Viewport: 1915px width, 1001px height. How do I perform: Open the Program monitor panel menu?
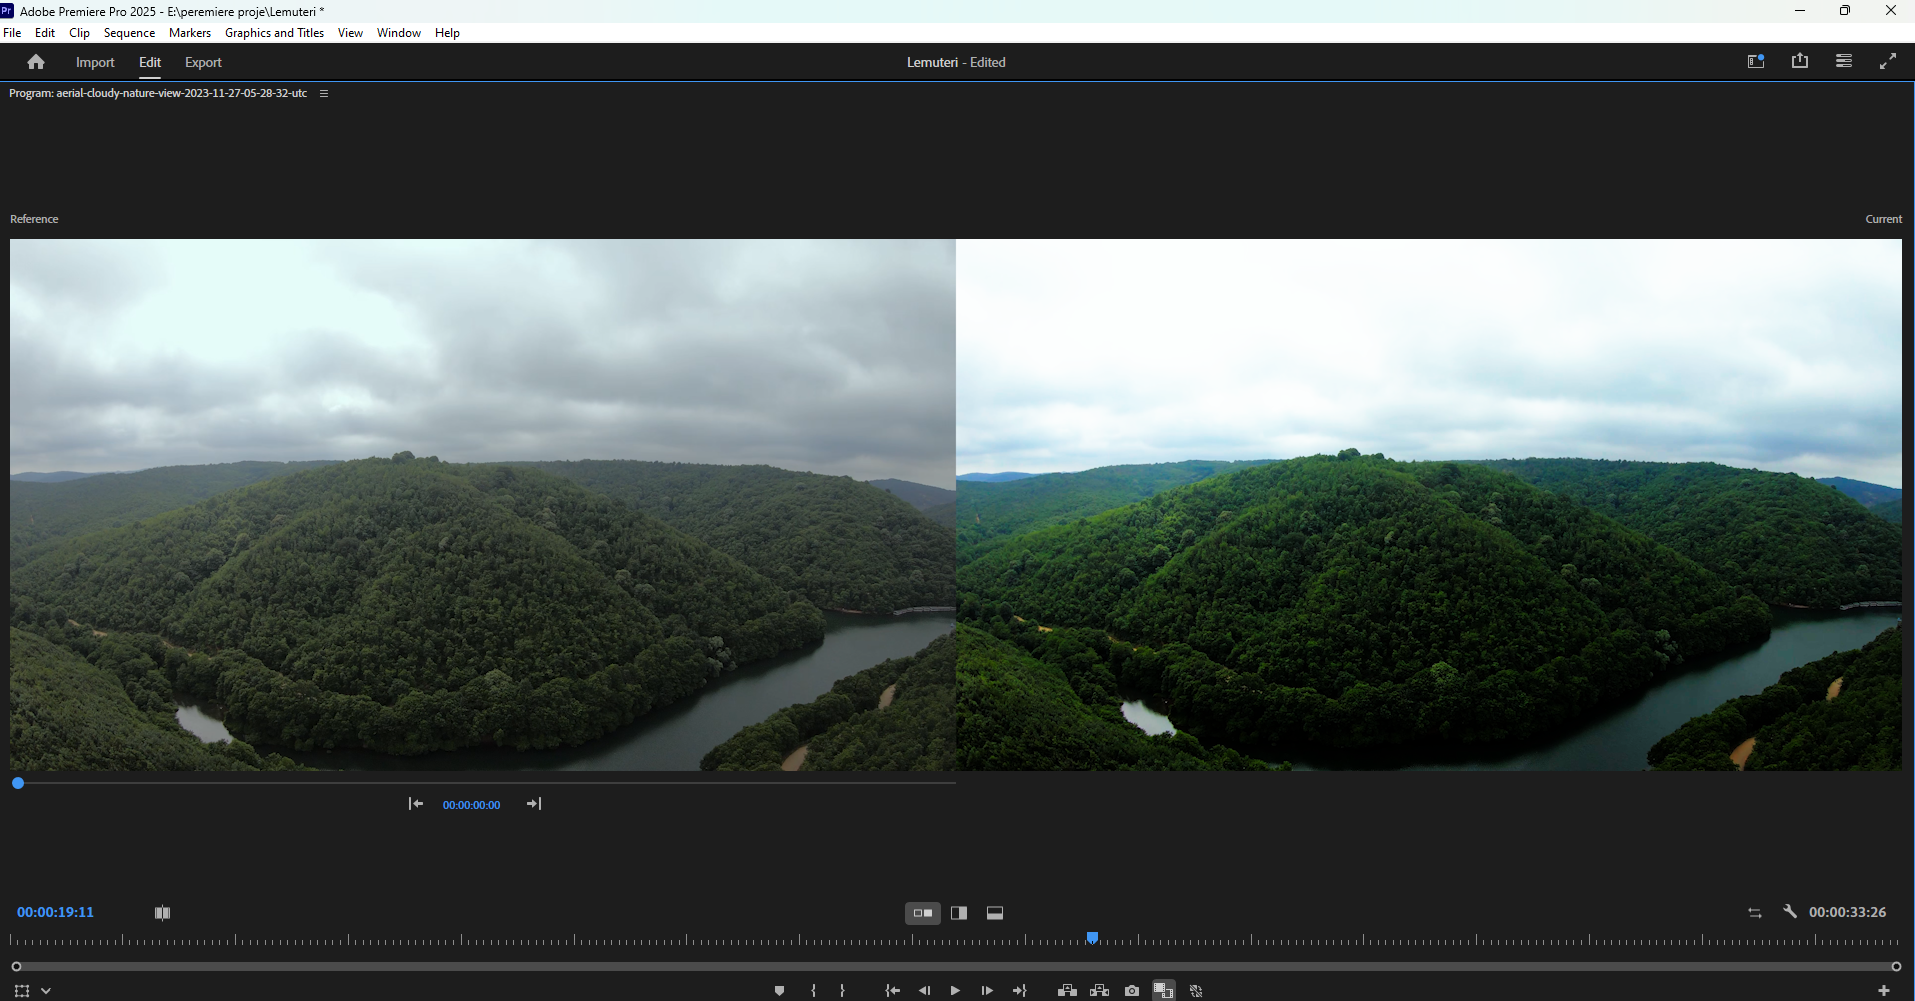324,93
